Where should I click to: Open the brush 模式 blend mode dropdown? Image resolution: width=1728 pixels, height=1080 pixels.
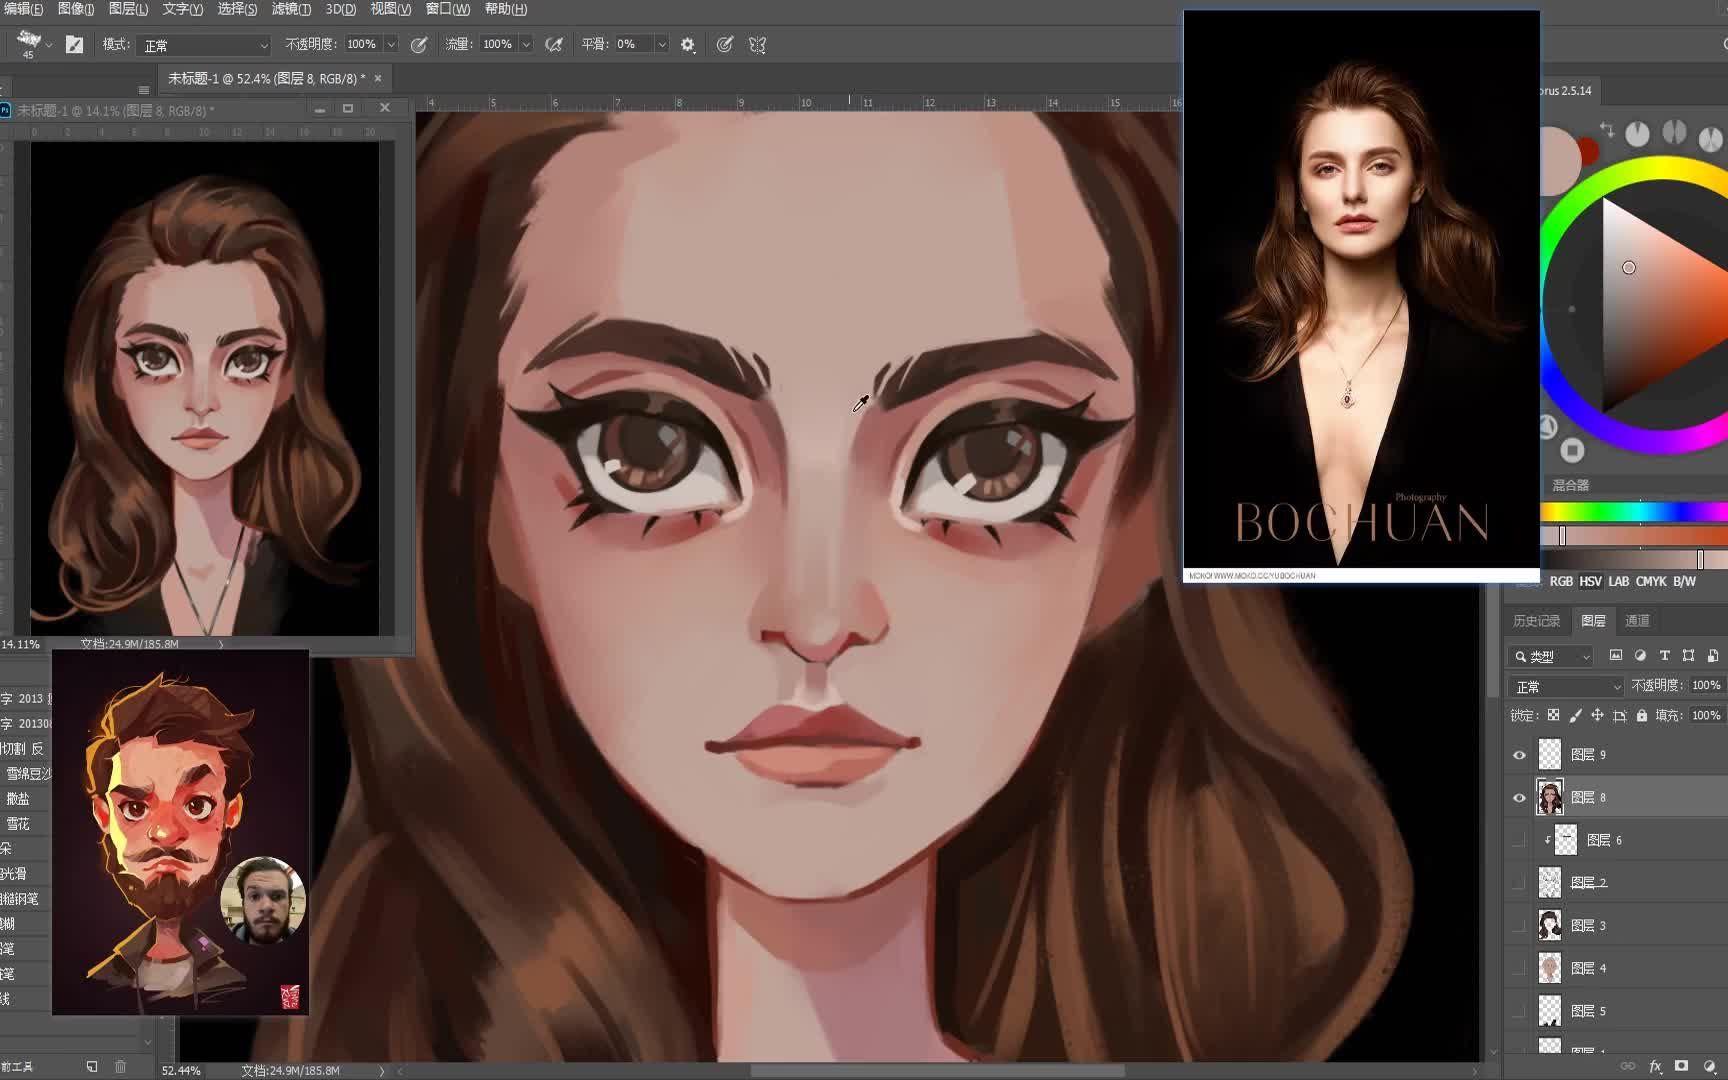click(204, 45)
